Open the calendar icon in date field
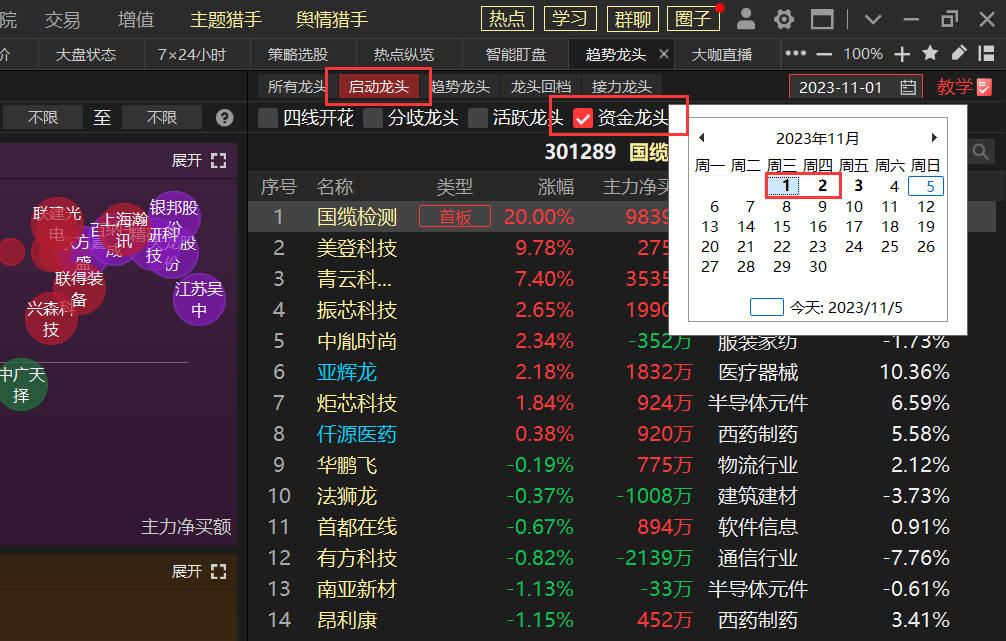The width and height of the screenshot is (1006, 641). coord(908,87)
